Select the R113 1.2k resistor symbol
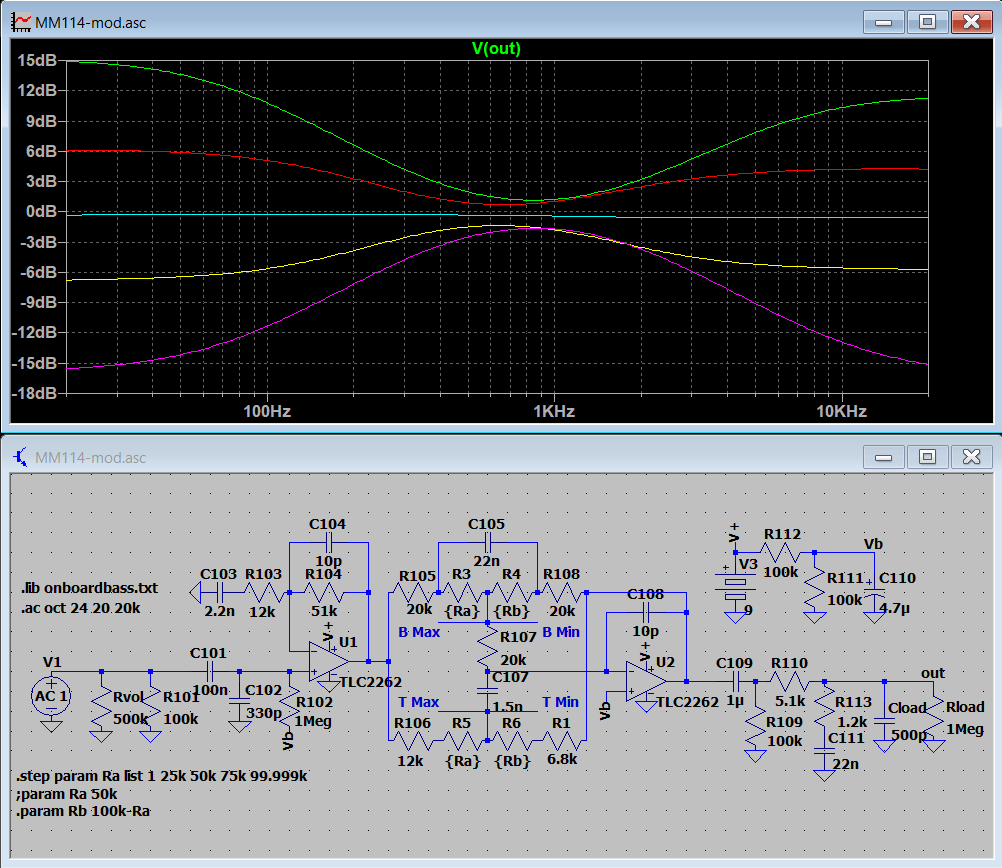Viewport: 1002px width, 868px height. (824, 707)
